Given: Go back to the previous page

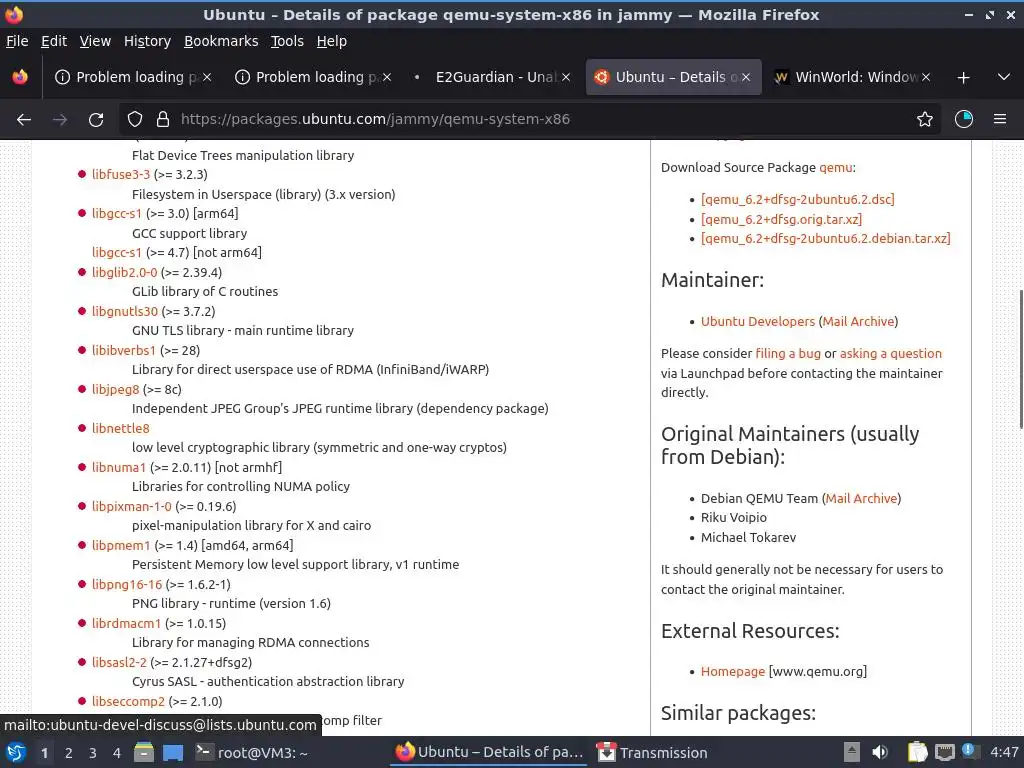Looking at the screenshot, I should pyautogui.click(x=24, y=119).
